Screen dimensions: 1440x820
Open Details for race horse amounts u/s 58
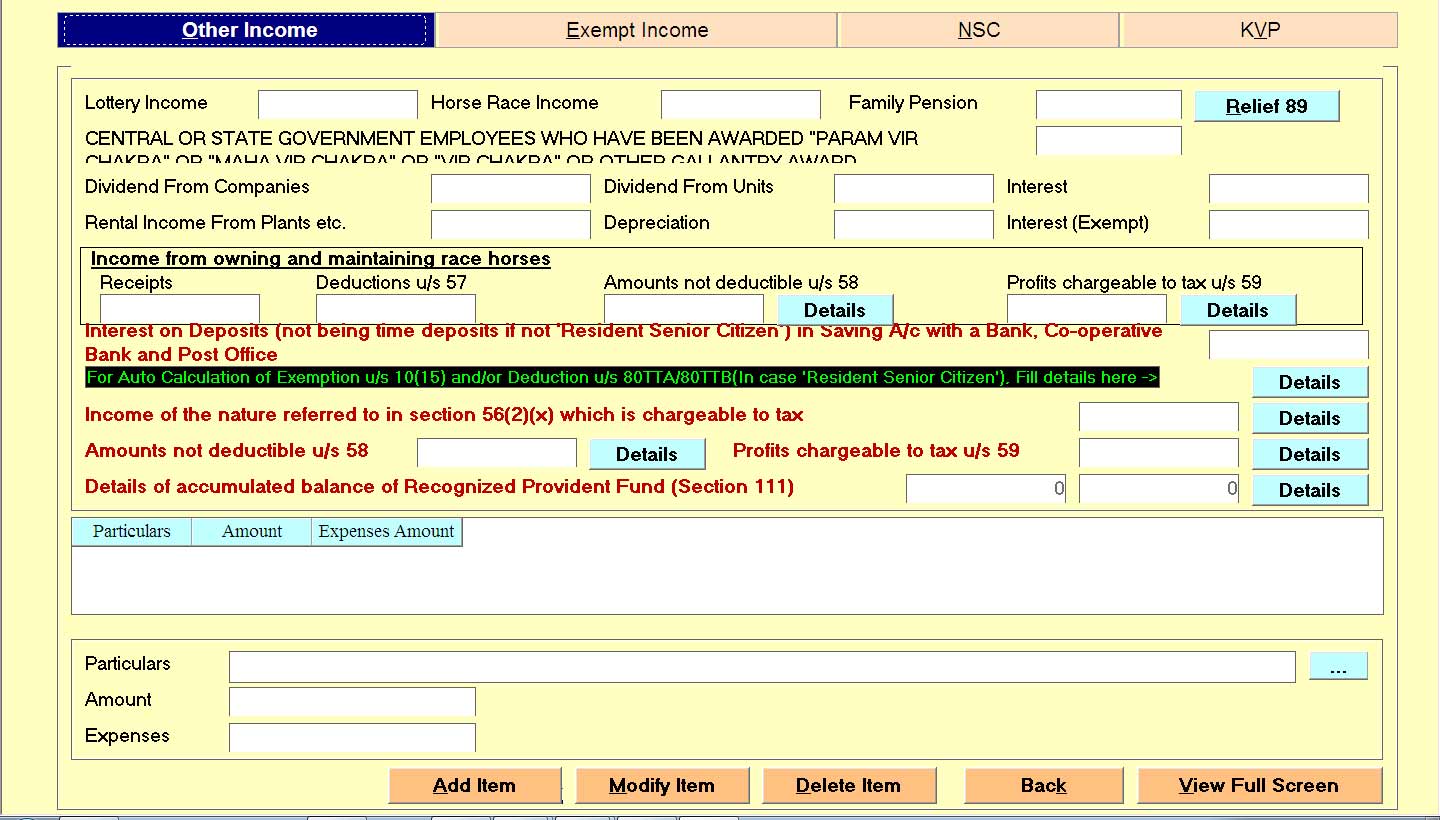(835, 310)
